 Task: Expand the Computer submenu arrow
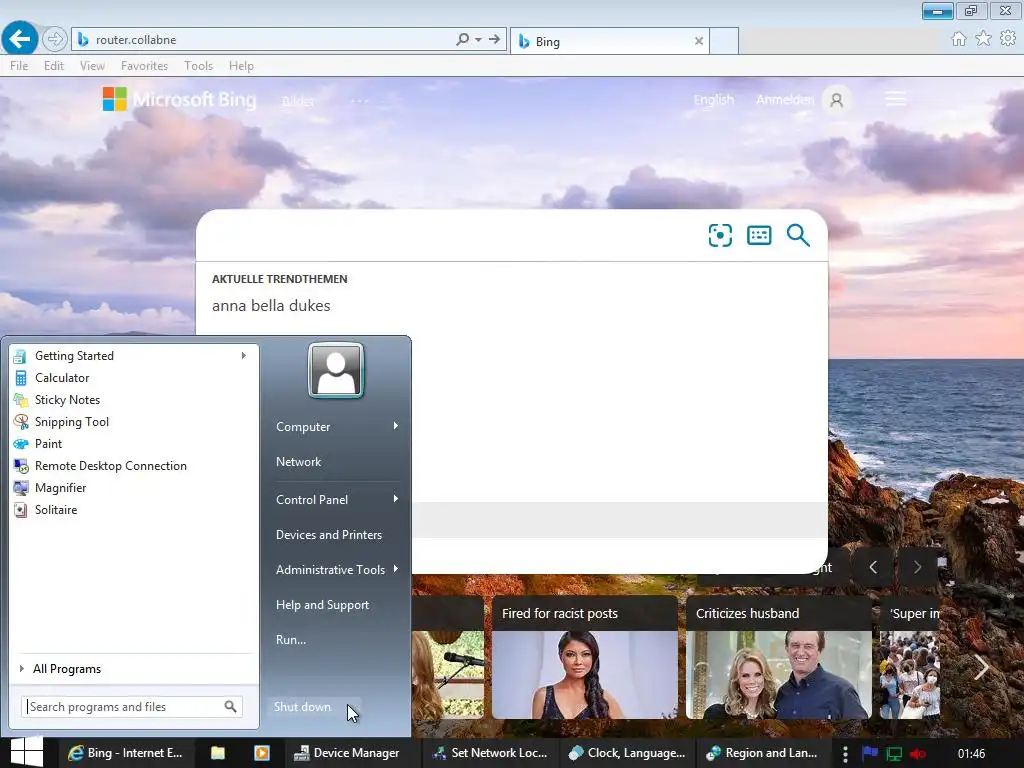pyautogui.click(x=396, y=426)
